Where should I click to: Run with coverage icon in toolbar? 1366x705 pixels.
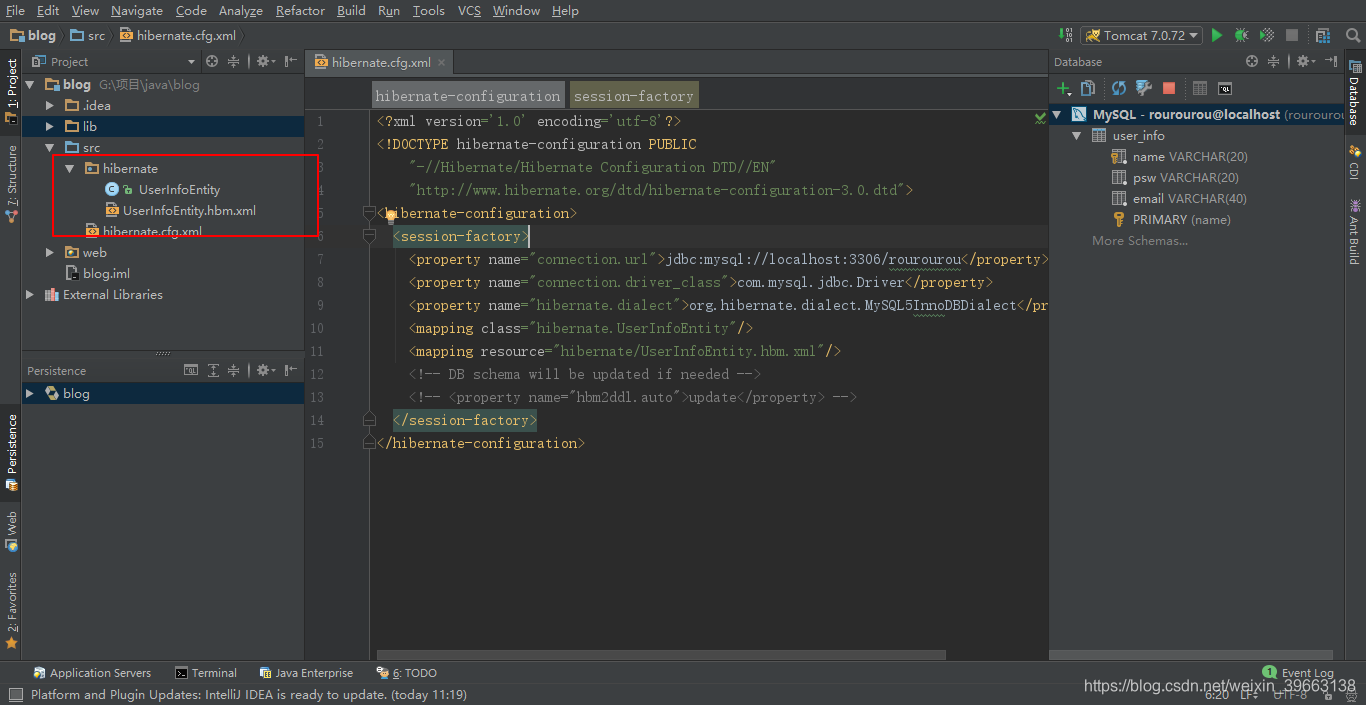tap(1267, 35)
